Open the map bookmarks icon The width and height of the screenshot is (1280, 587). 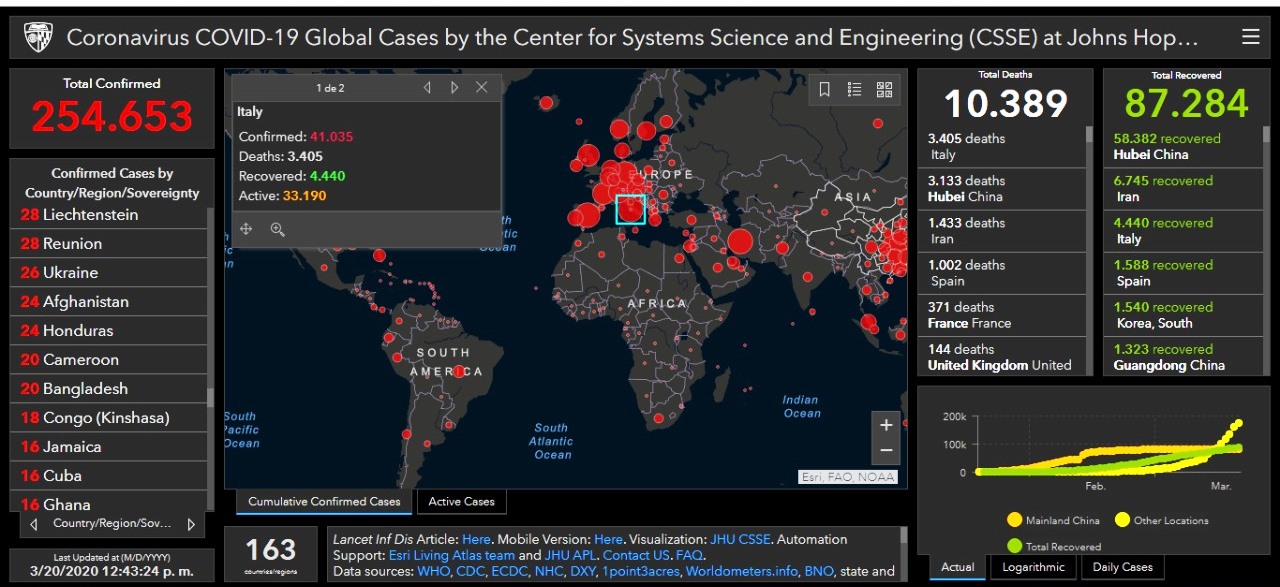(824, 89)
